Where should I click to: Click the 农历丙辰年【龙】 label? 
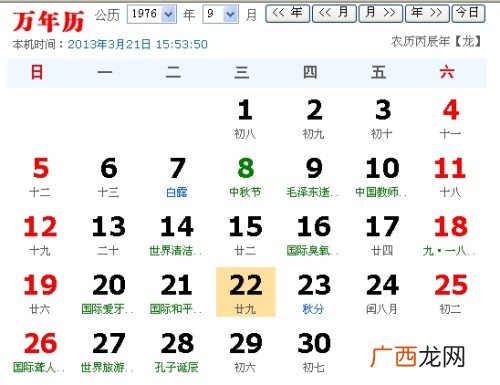click(x=437, y=42)
